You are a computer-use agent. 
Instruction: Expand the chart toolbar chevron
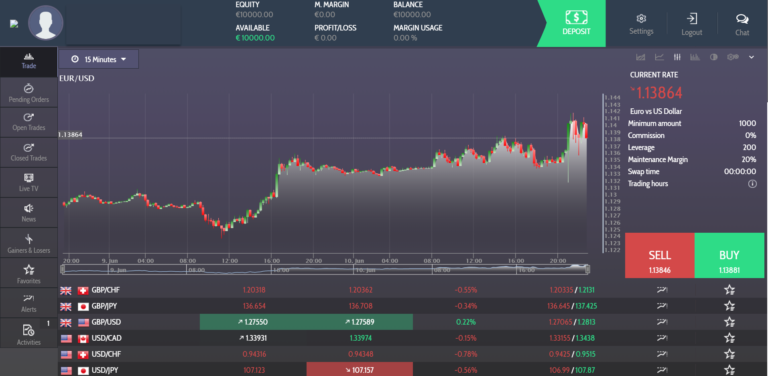tap(752, 57)
